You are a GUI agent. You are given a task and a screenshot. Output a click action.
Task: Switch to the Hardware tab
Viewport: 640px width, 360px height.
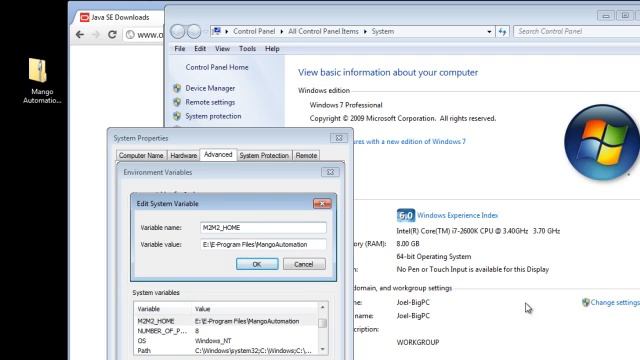pos(184,156)
